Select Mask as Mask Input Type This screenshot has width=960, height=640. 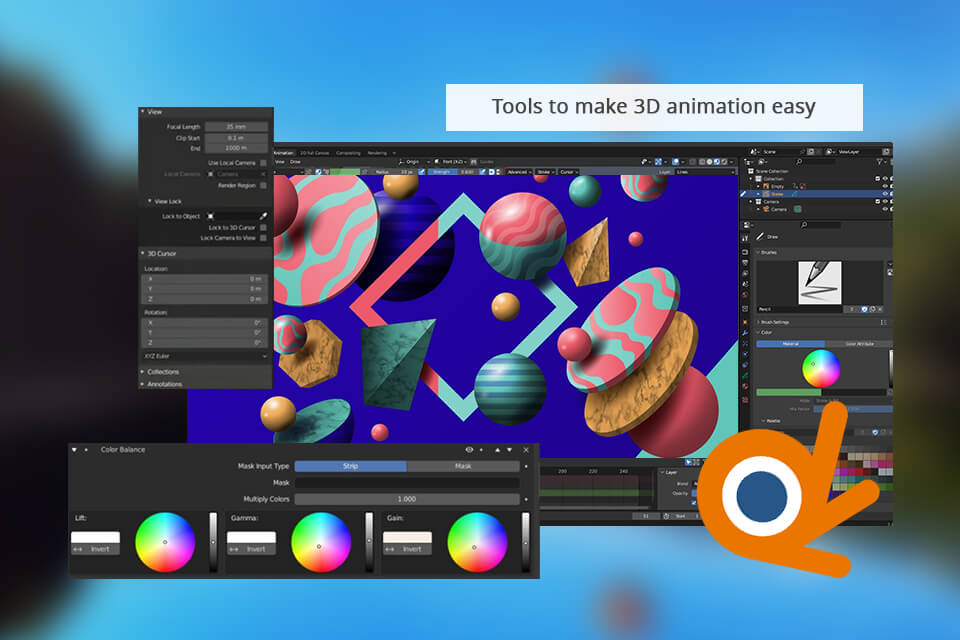(463, 466)
